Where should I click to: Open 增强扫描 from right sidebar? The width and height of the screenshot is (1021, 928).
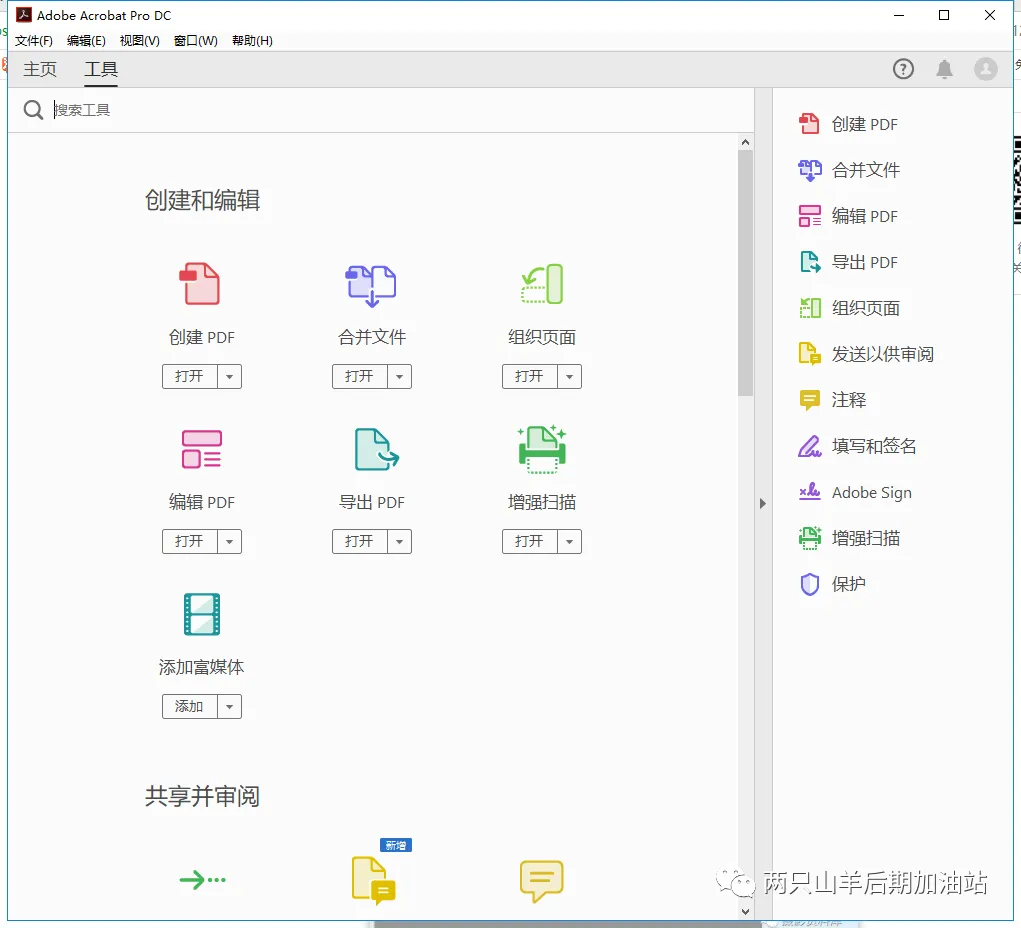tap(848, 539)
